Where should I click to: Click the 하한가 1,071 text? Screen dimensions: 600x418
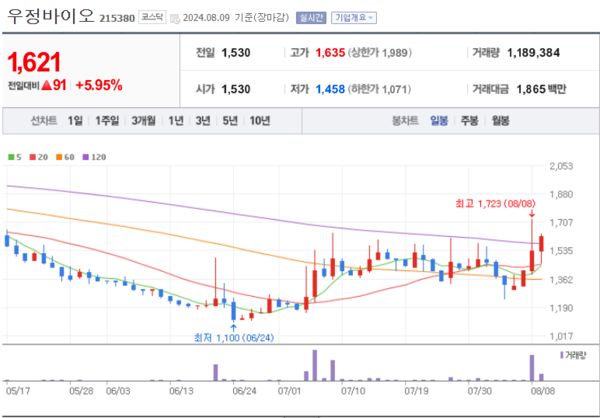click(379, 89)
